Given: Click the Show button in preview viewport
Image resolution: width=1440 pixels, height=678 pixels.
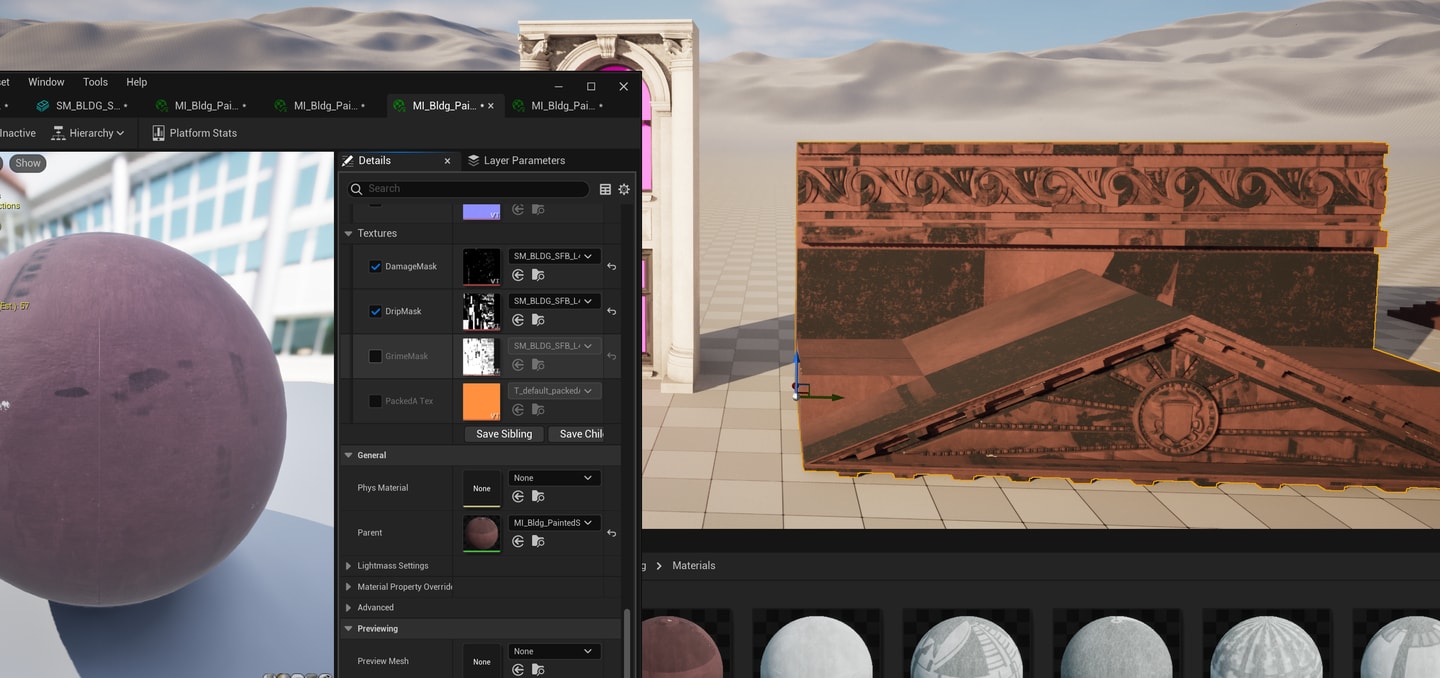Looking at the screenshot, I should [x=28, y=163].
